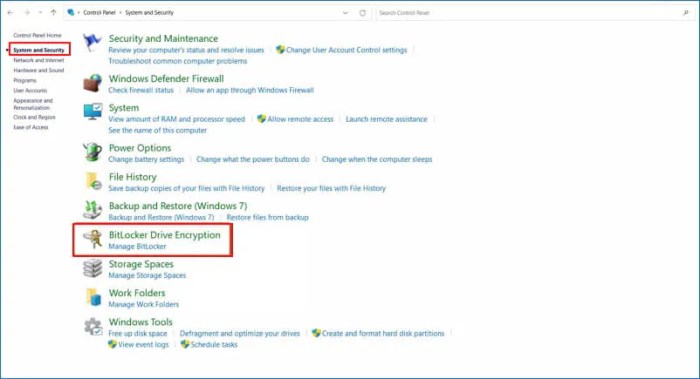Select Hardware and Sound in sidebar
Image resolution: width=700 pixels, height=379 pixels.
(38, 70)
